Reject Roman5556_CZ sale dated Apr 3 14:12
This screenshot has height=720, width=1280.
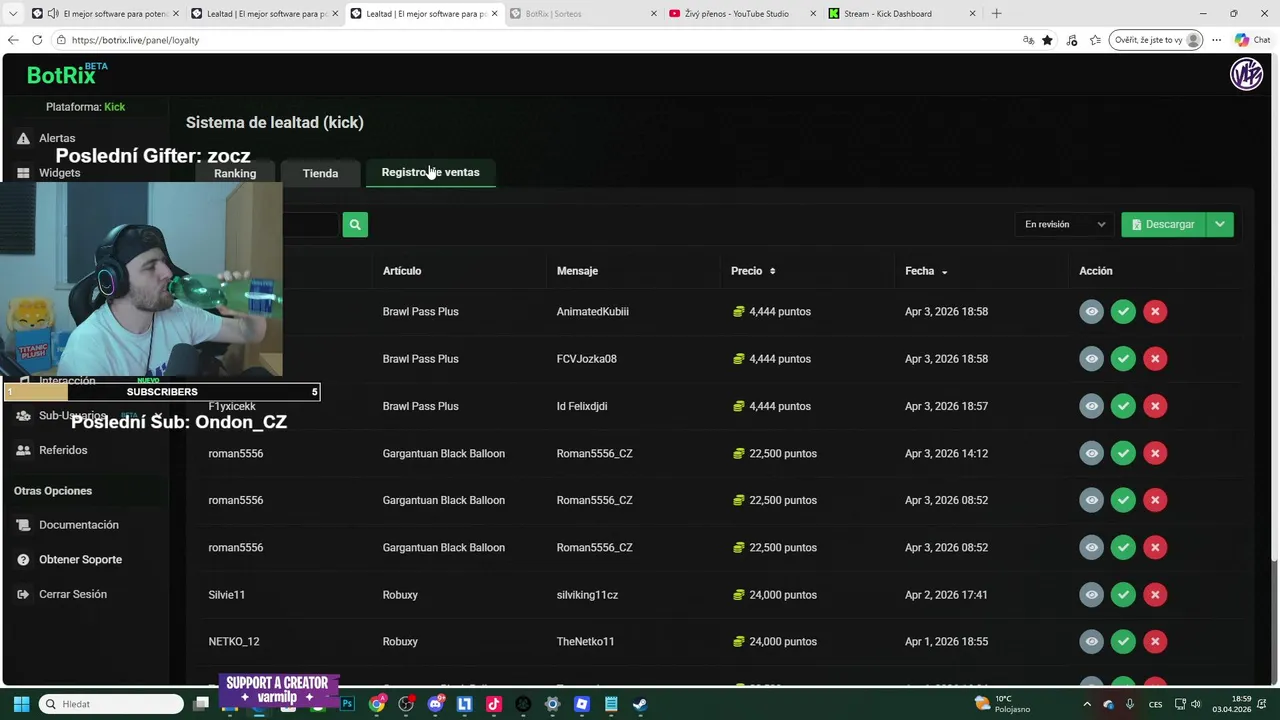click(1155, 453)
